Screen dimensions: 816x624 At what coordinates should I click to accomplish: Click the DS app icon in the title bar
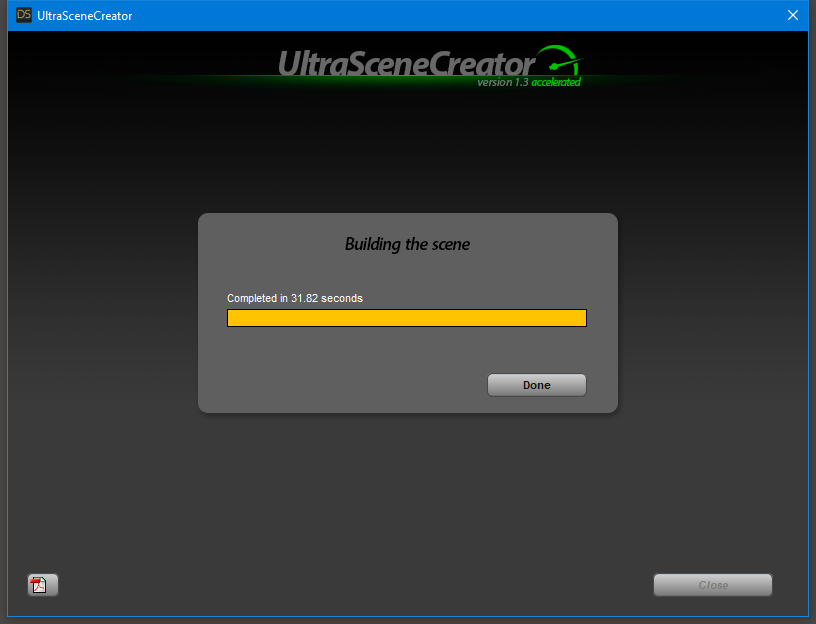pos(24,15)
